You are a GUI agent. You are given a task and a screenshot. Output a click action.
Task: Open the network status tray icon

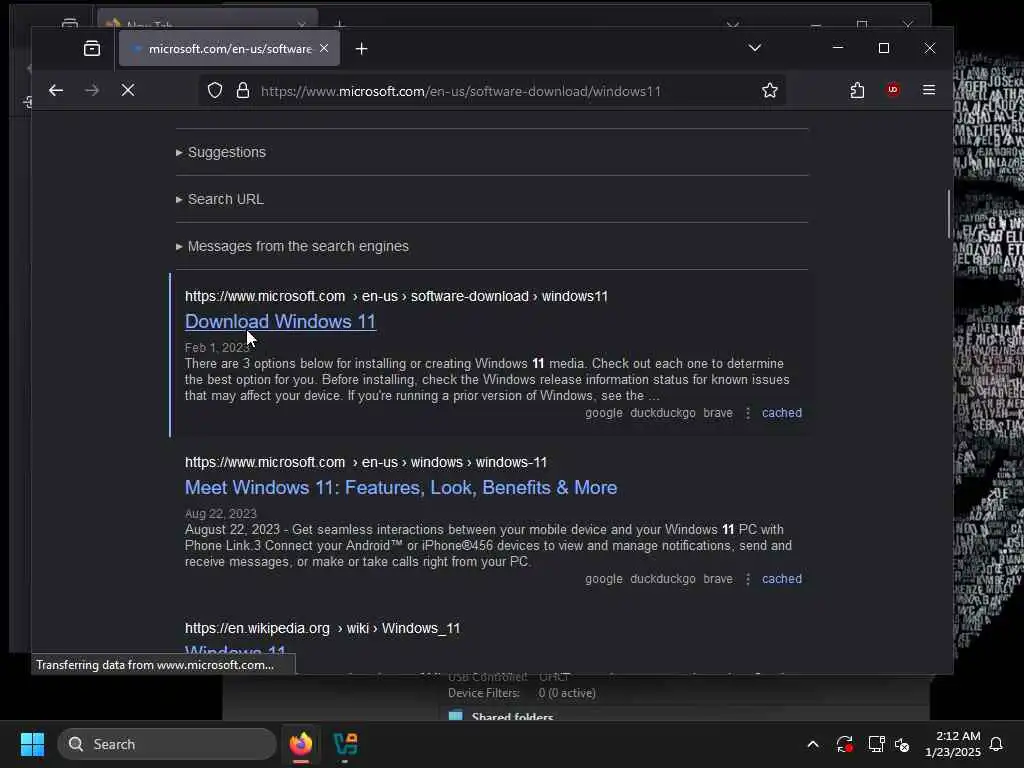[x=876, y=744]
